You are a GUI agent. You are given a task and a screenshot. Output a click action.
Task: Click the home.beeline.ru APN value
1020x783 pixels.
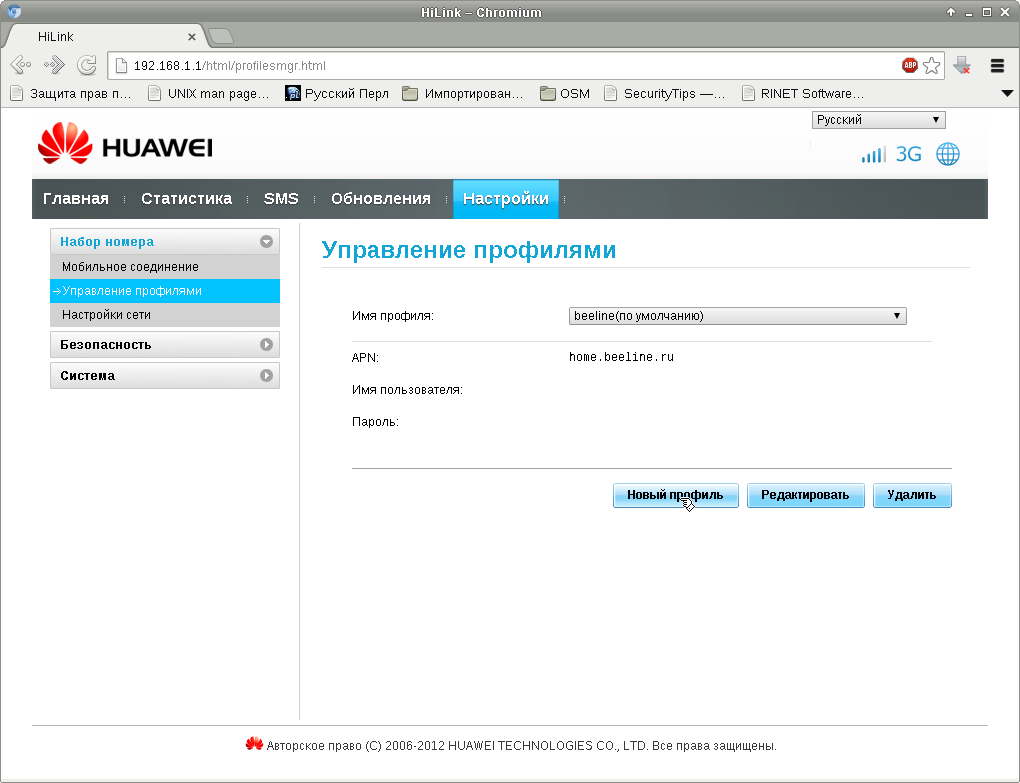click(621, 357)
